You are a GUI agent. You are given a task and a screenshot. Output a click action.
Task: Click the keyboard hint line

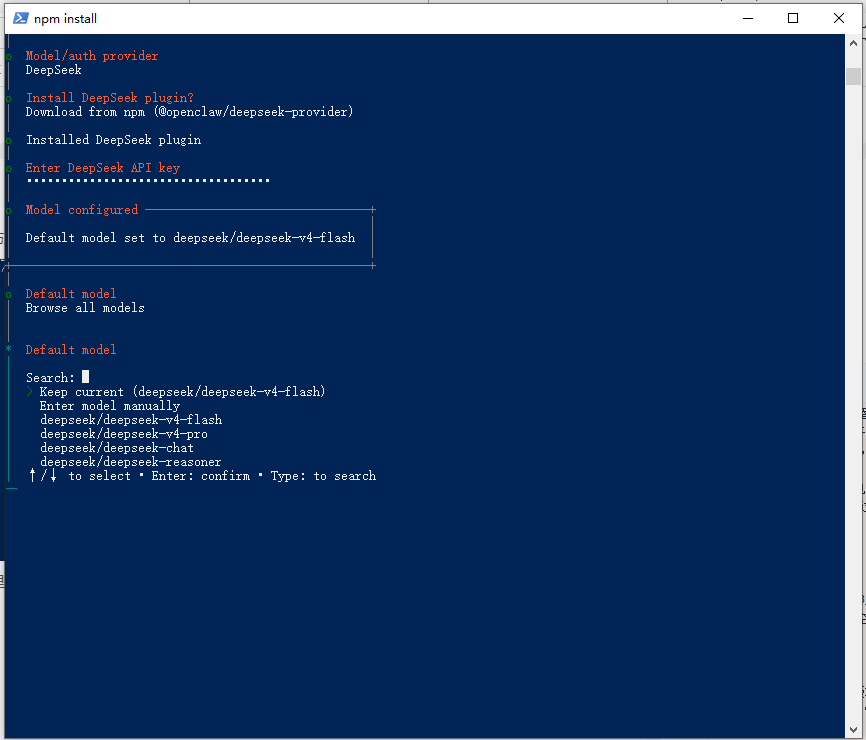pos(202,476)
